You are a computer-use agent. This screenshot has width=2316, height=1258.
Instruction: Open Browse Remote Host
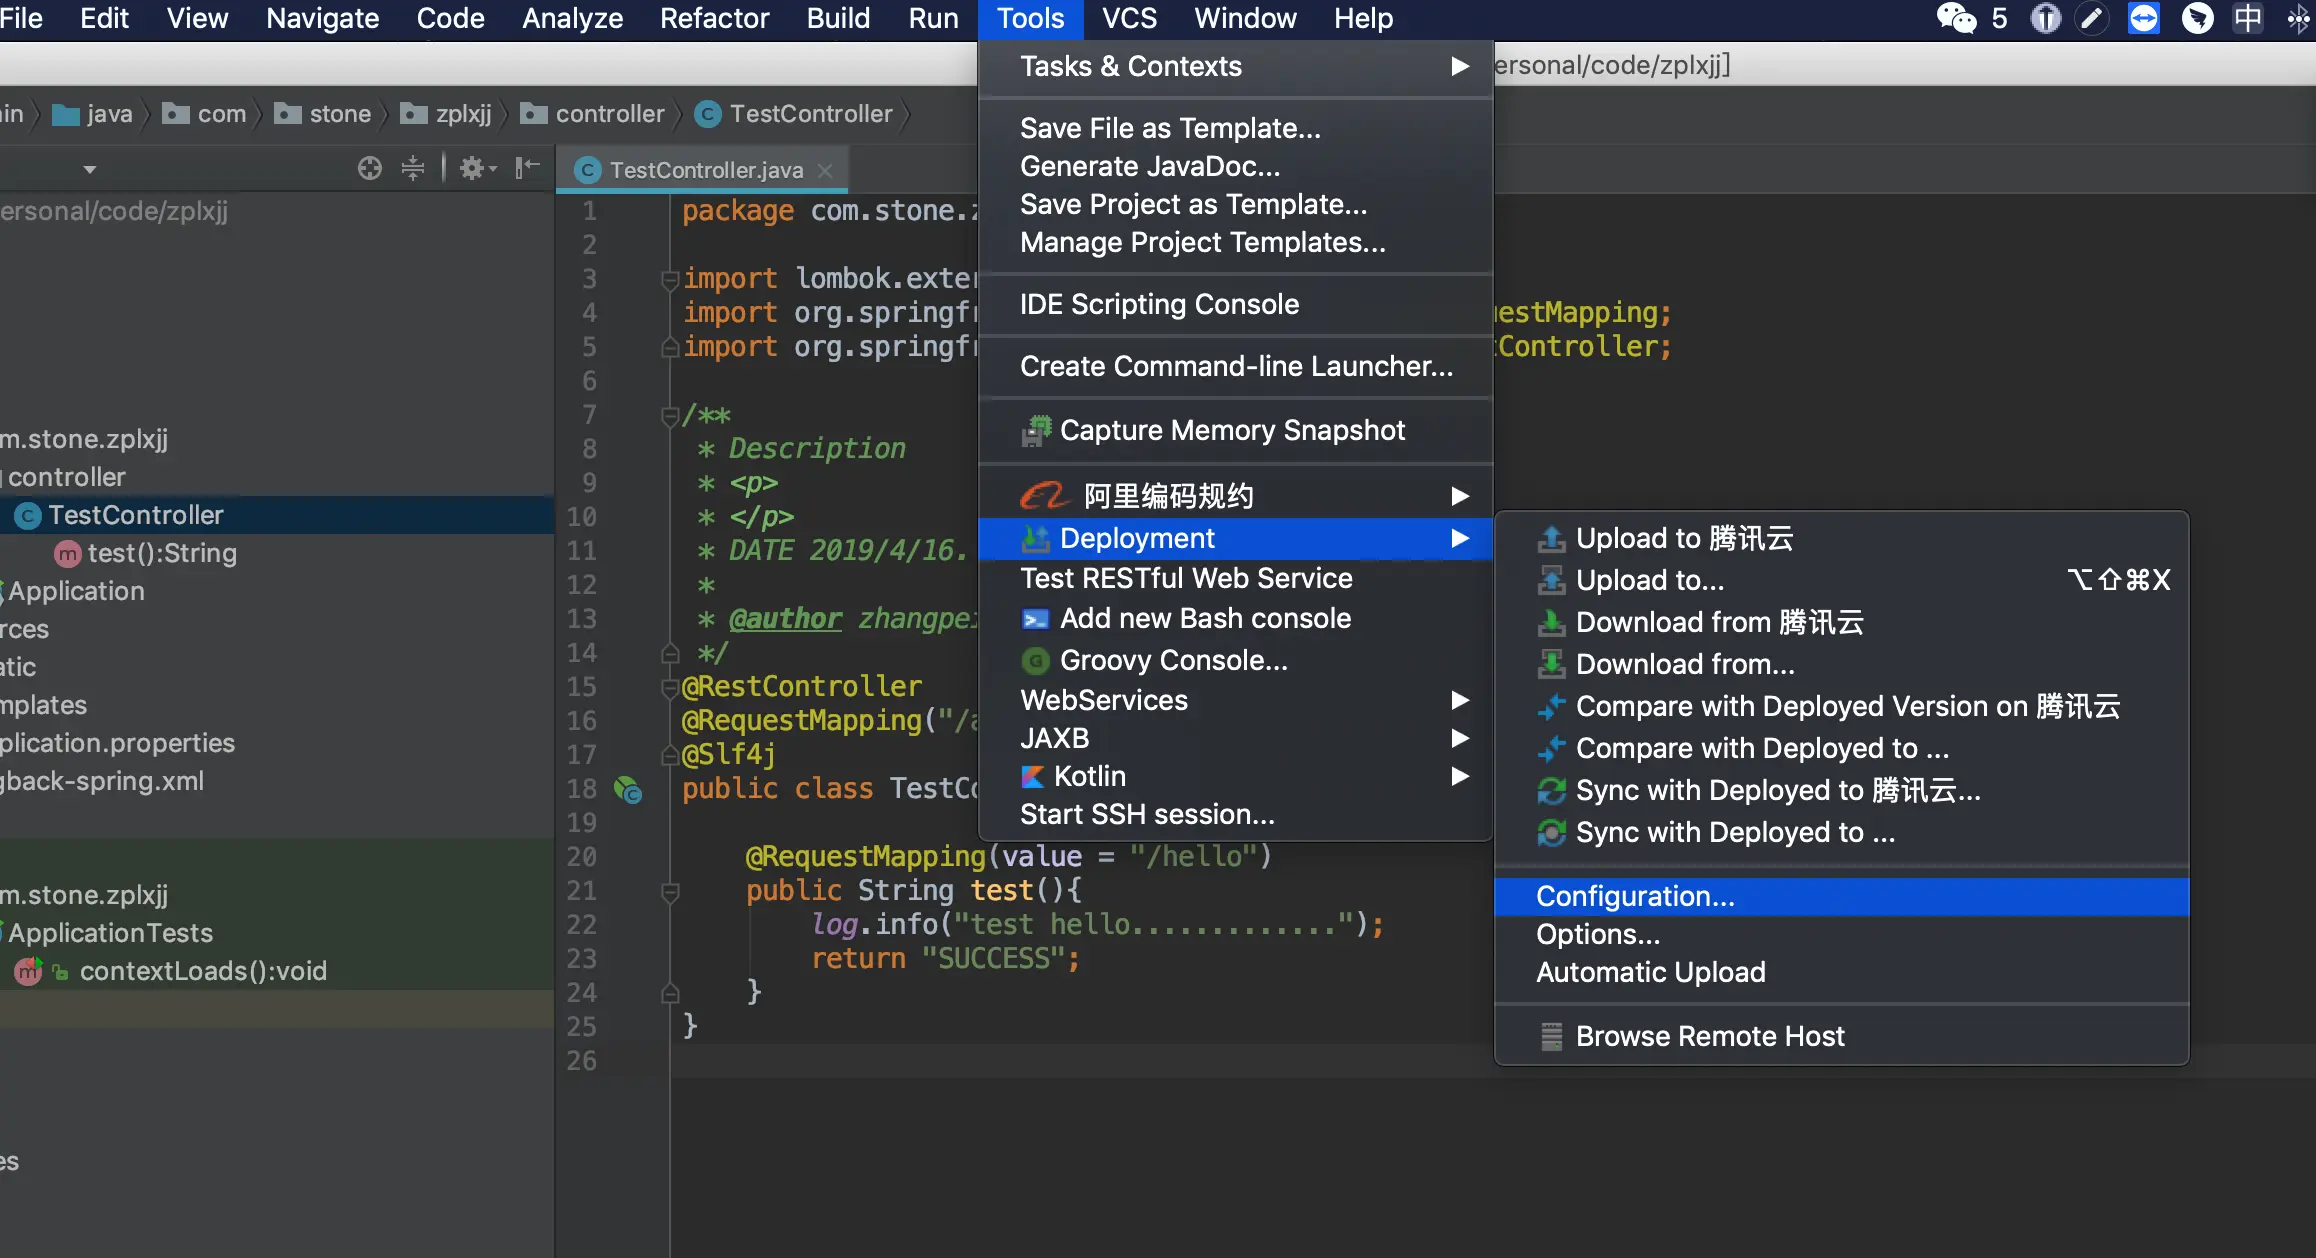pos(1709,1036)
